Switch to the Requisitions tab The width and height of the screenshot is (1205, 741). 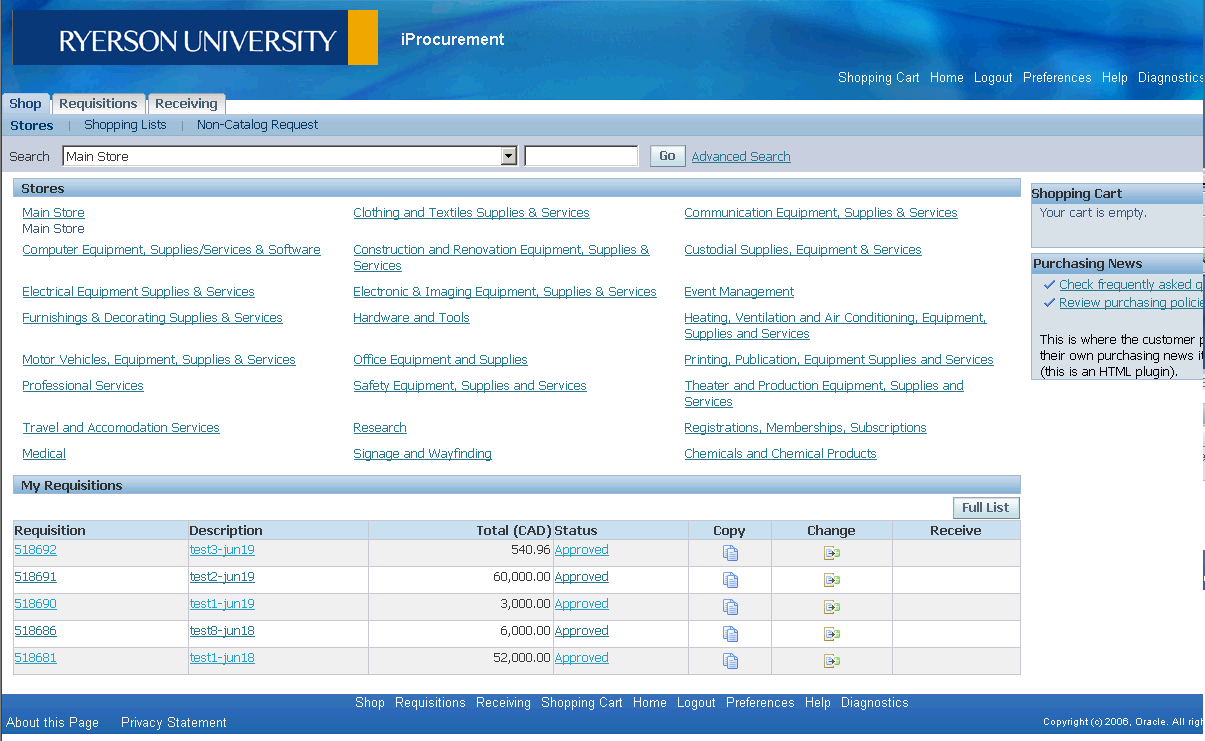(98, 104)
